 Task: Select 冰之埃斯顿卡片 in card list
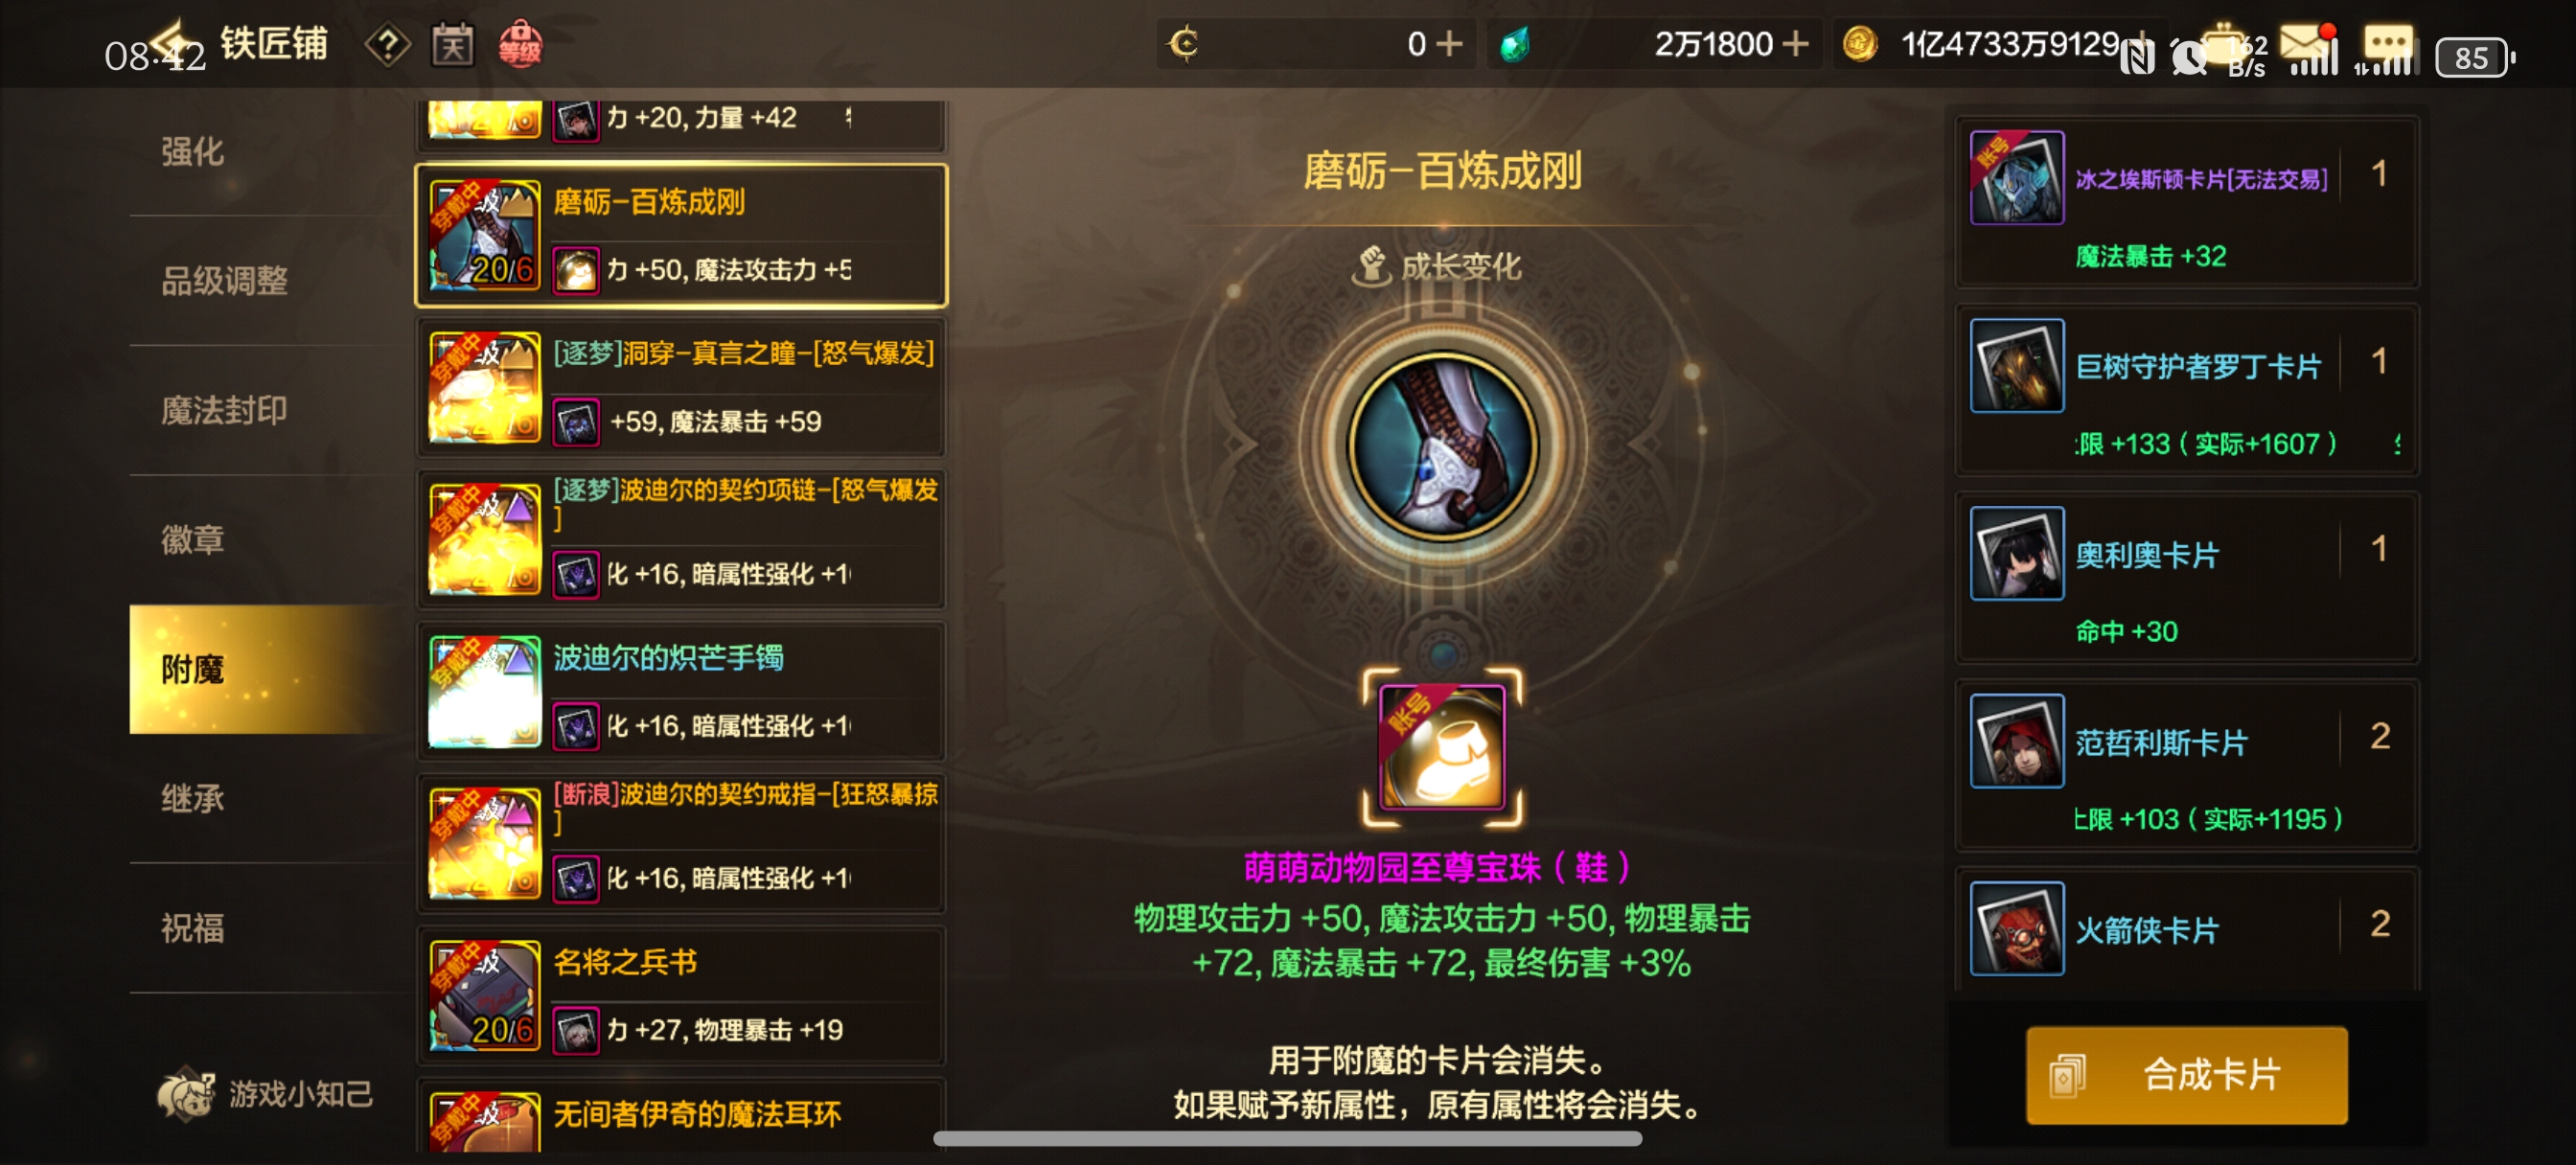click(x=2186, y=204)
